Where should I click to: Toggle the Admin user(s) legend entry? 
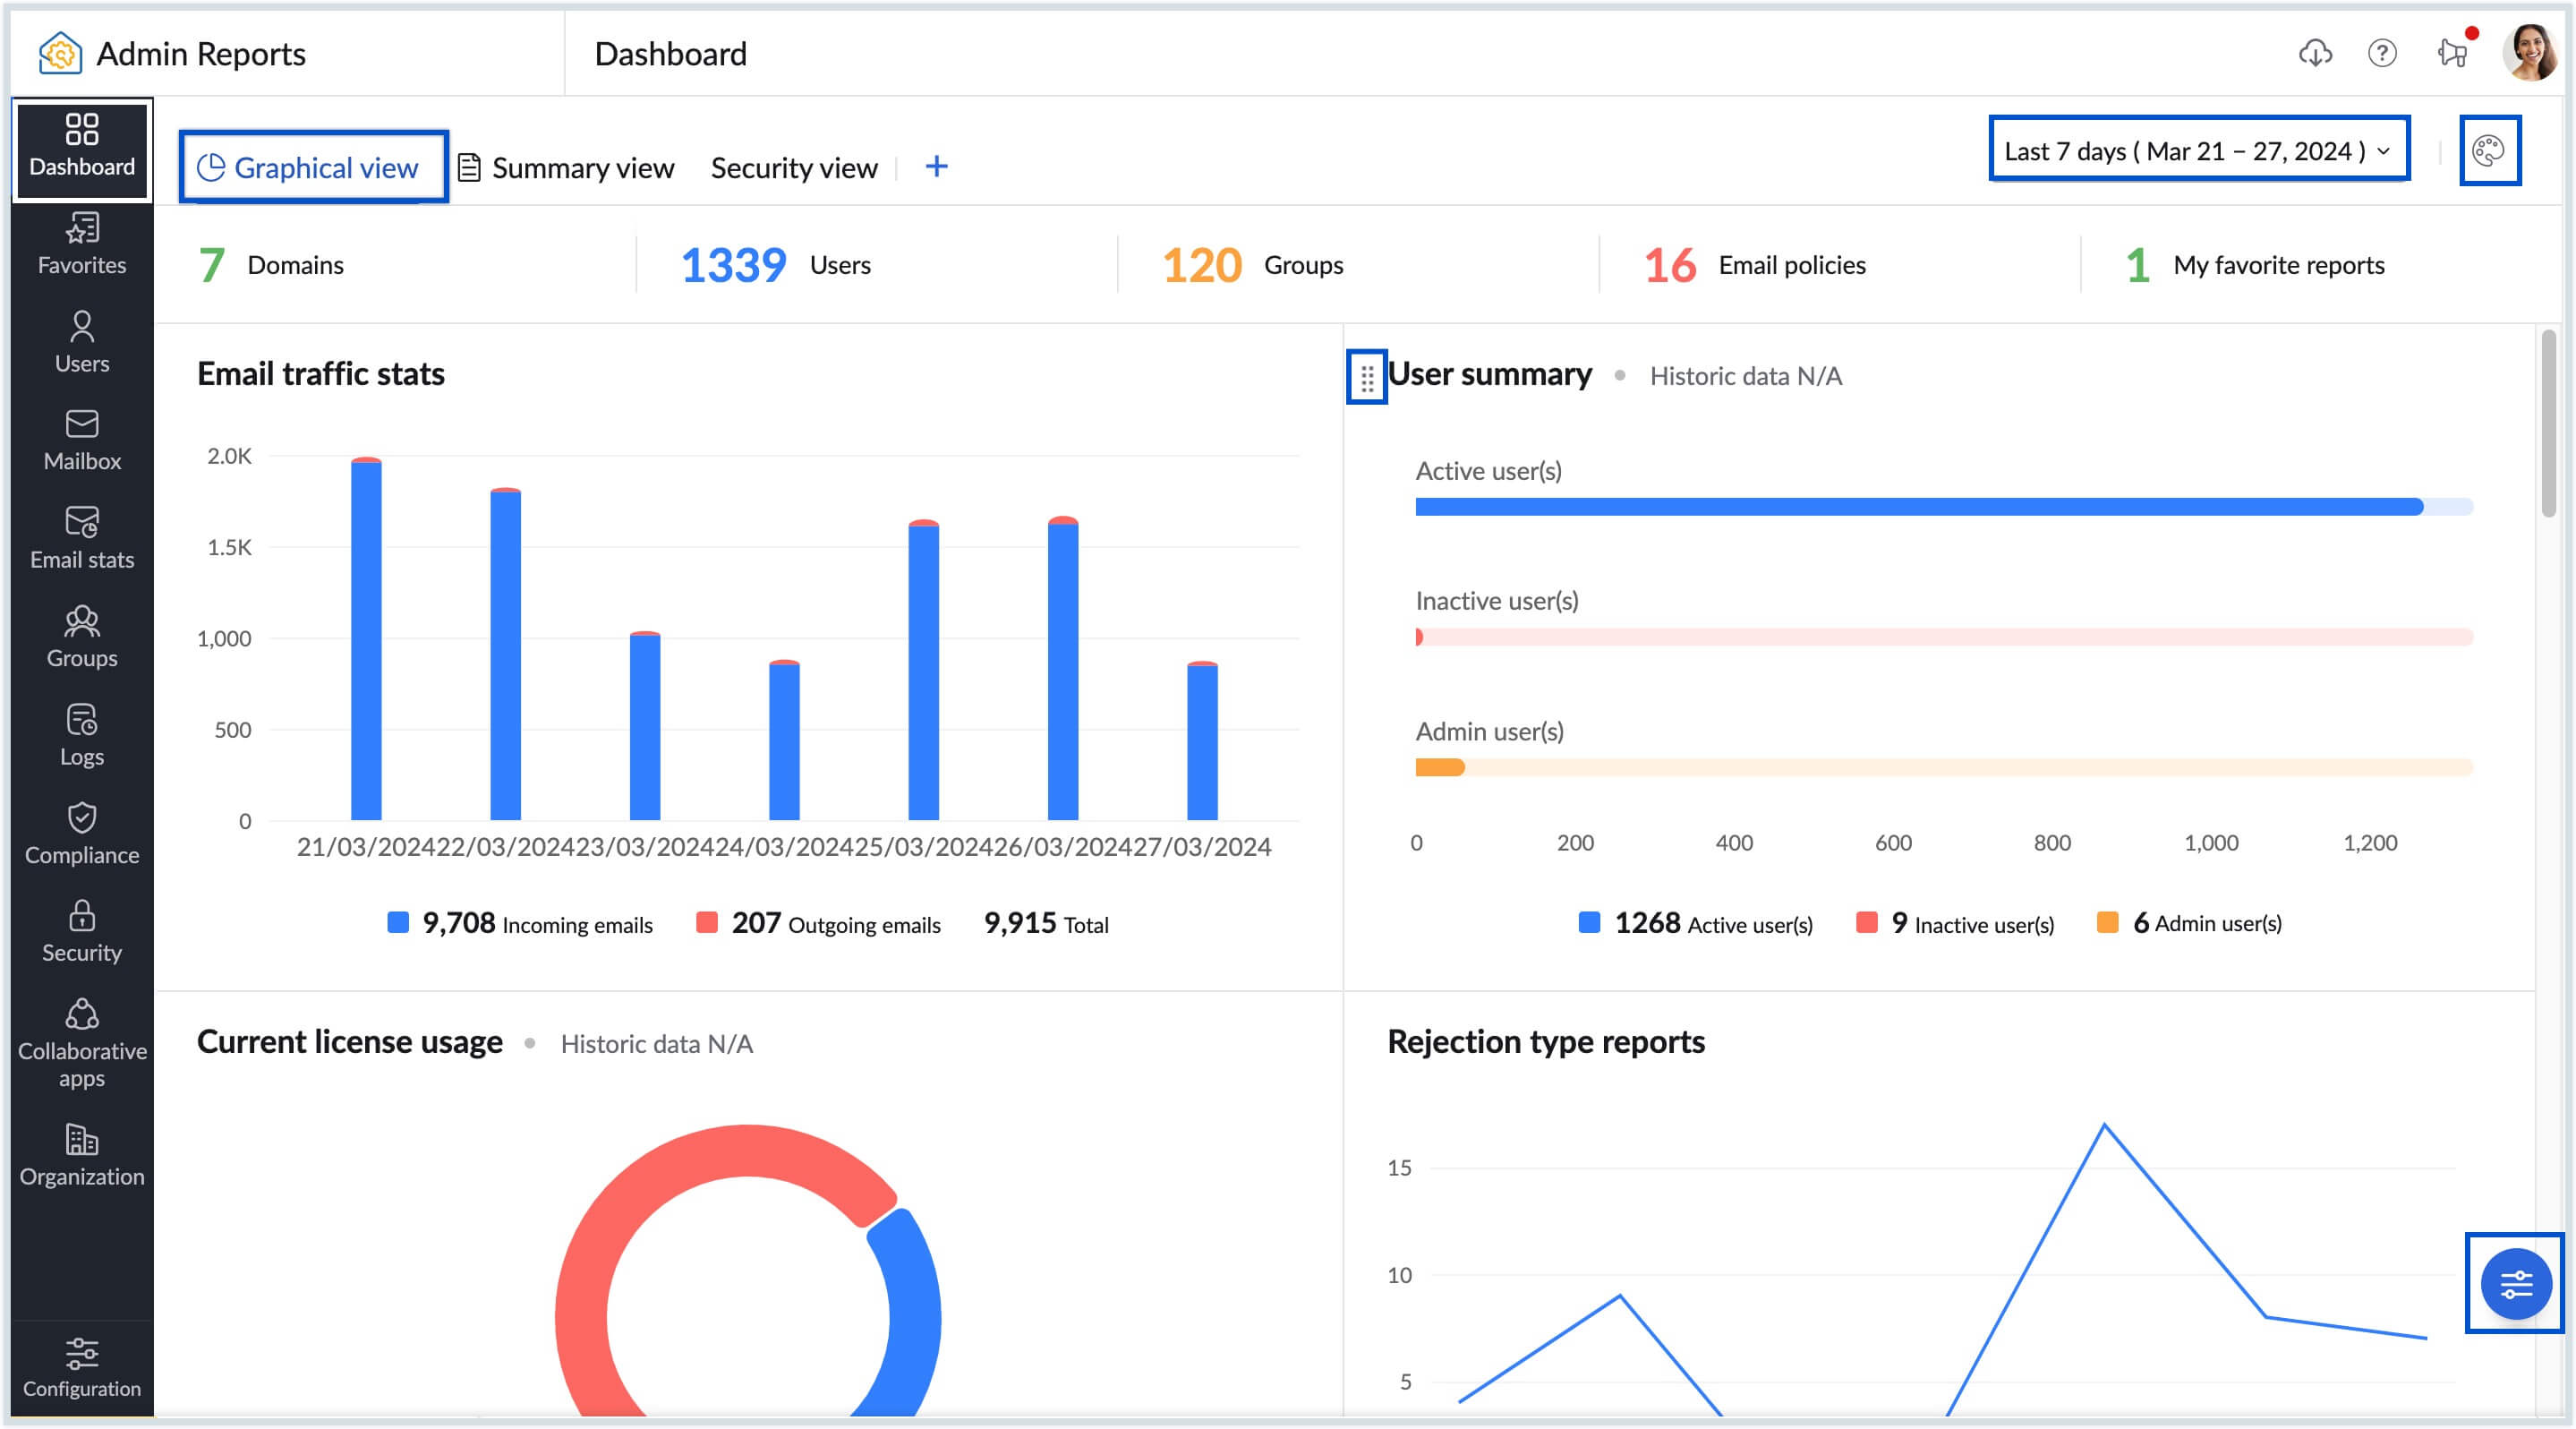pyautogui.click(x=2189, y=923)
